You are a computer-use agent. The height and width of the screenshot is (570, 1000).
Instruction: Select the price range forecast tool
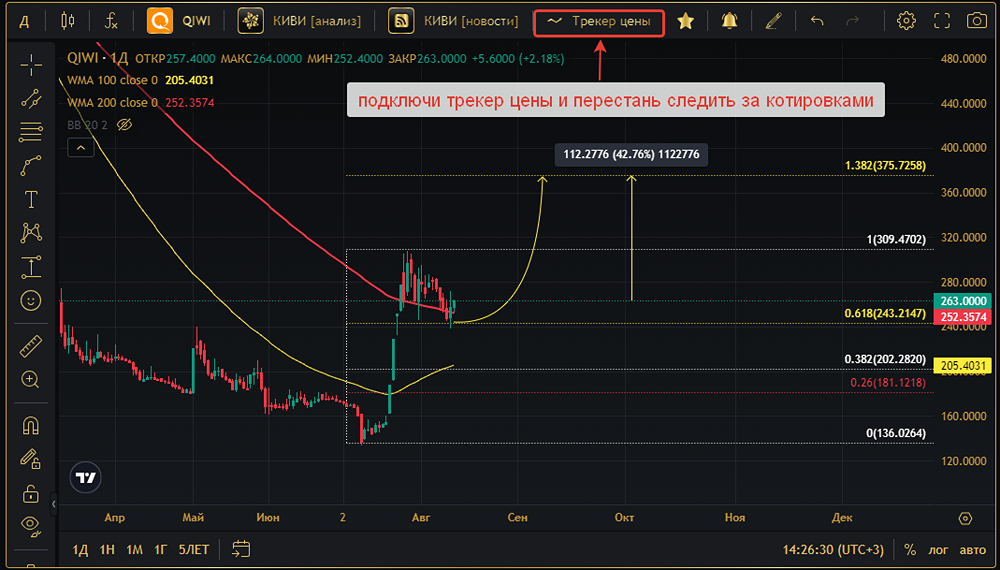(31, 267)
